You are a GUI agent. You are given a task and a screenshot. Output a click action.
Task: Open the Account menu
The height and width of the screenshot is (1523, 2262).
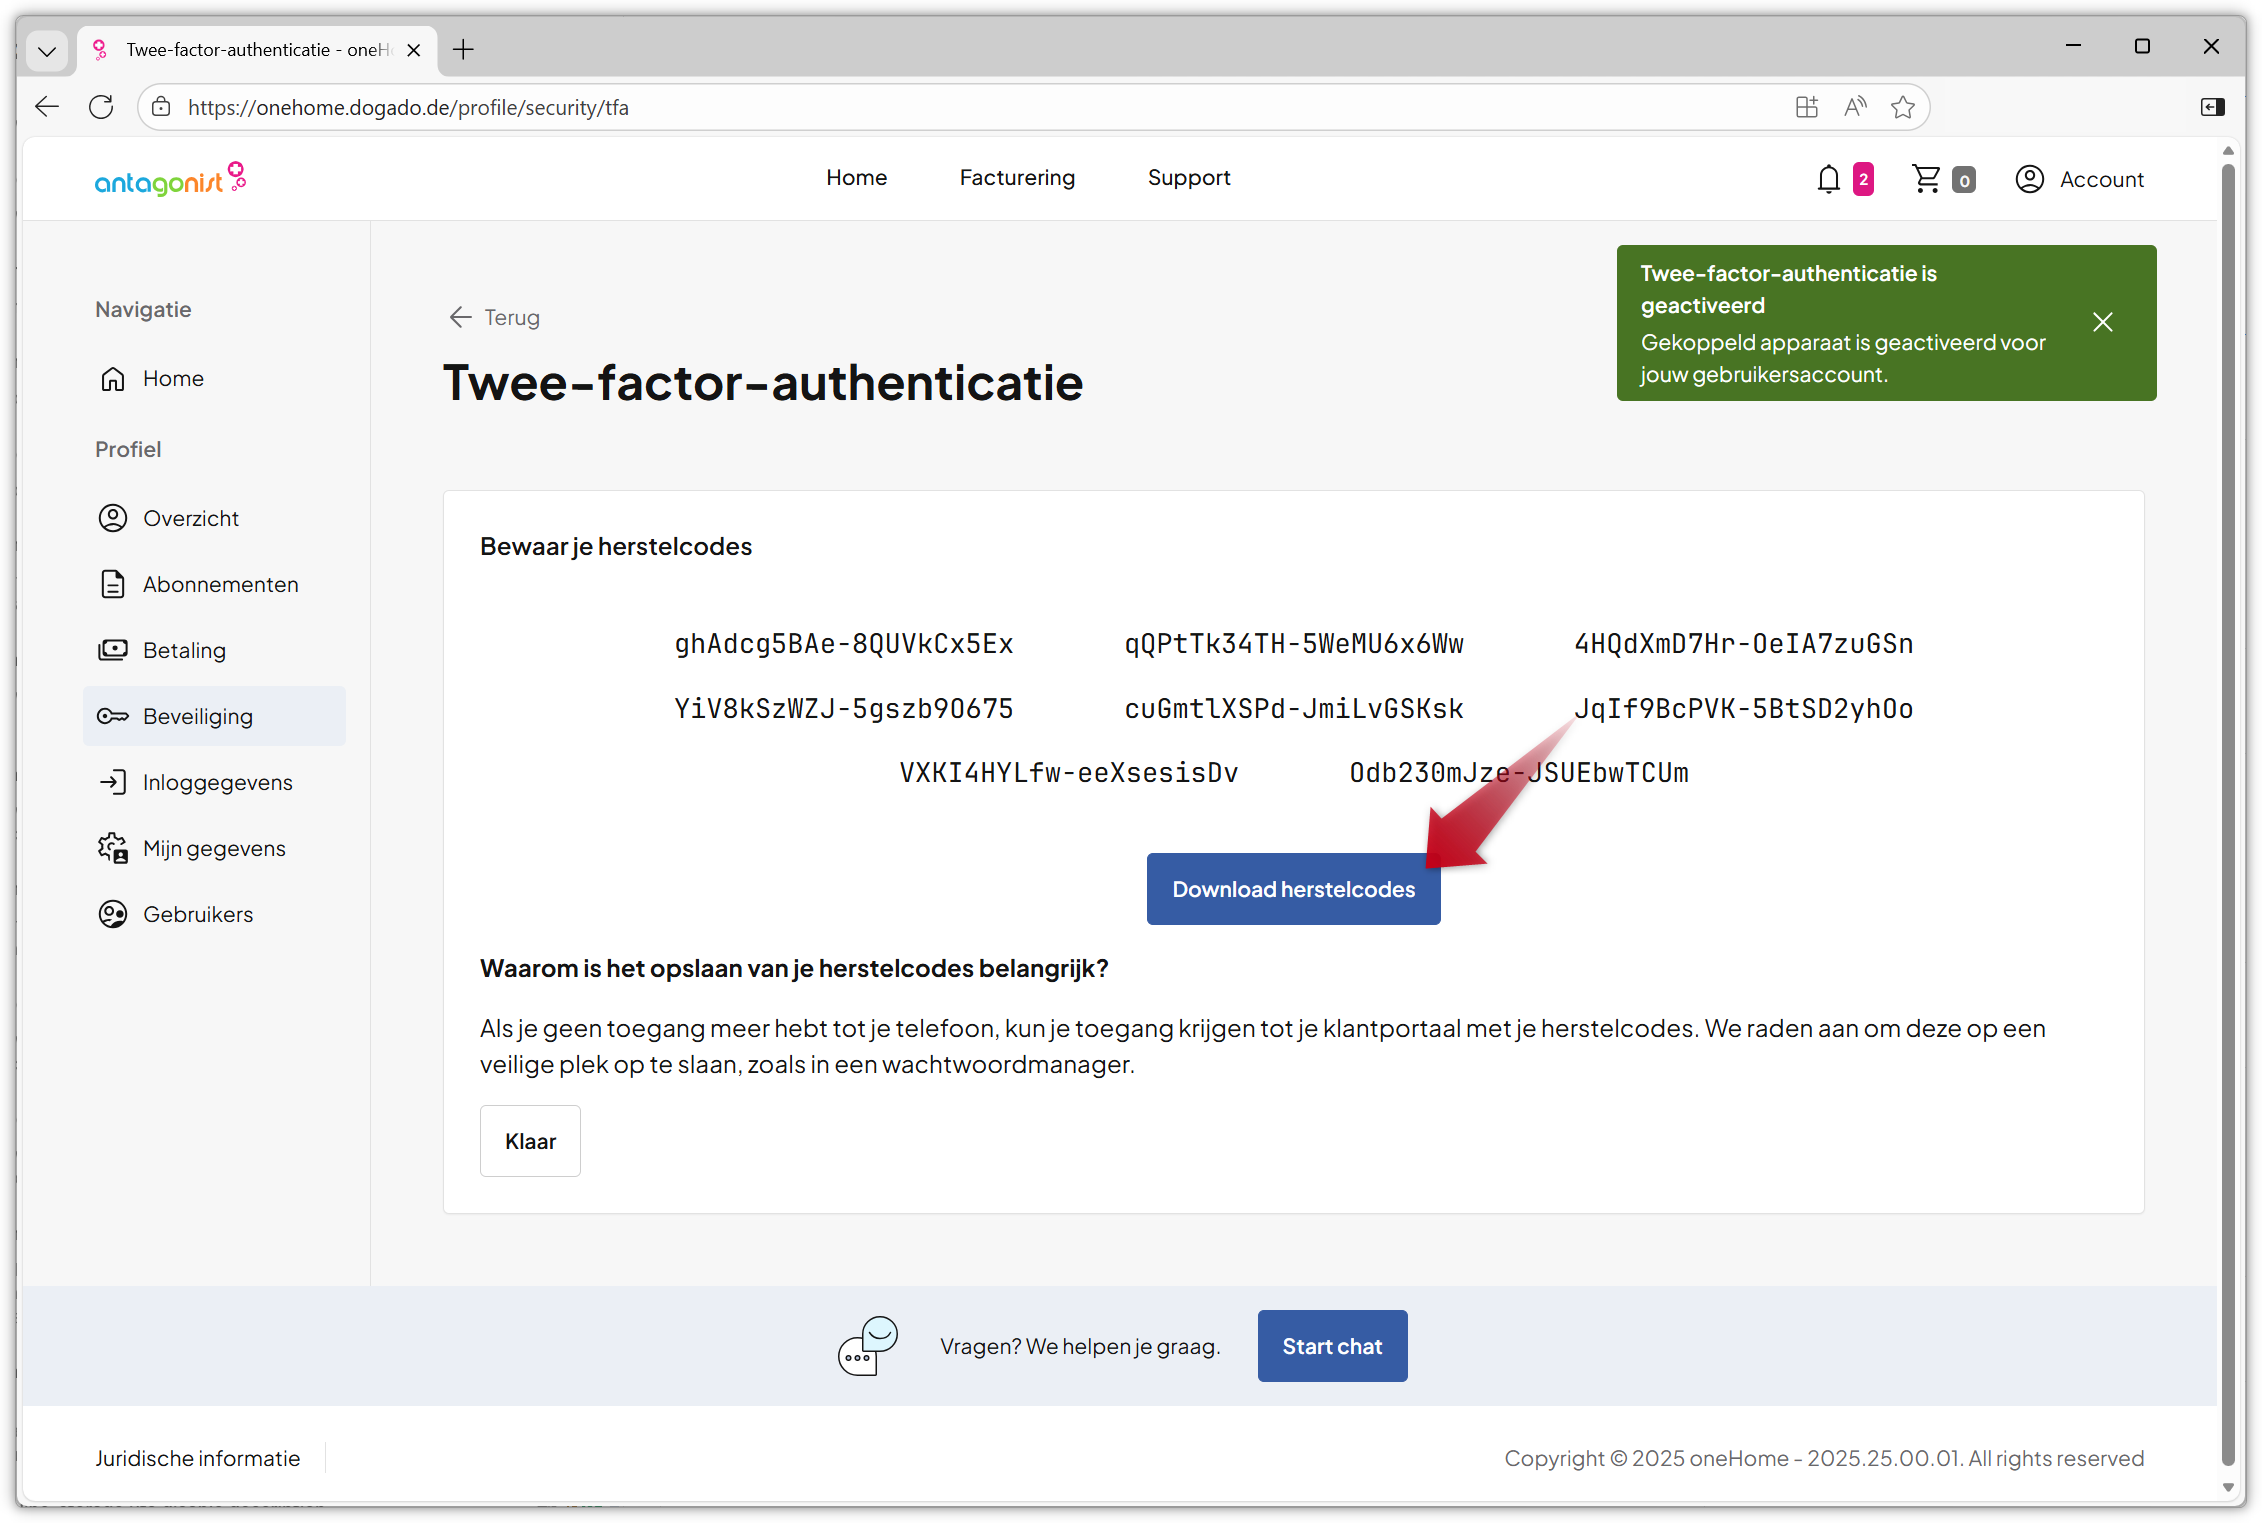(2080, 179)
